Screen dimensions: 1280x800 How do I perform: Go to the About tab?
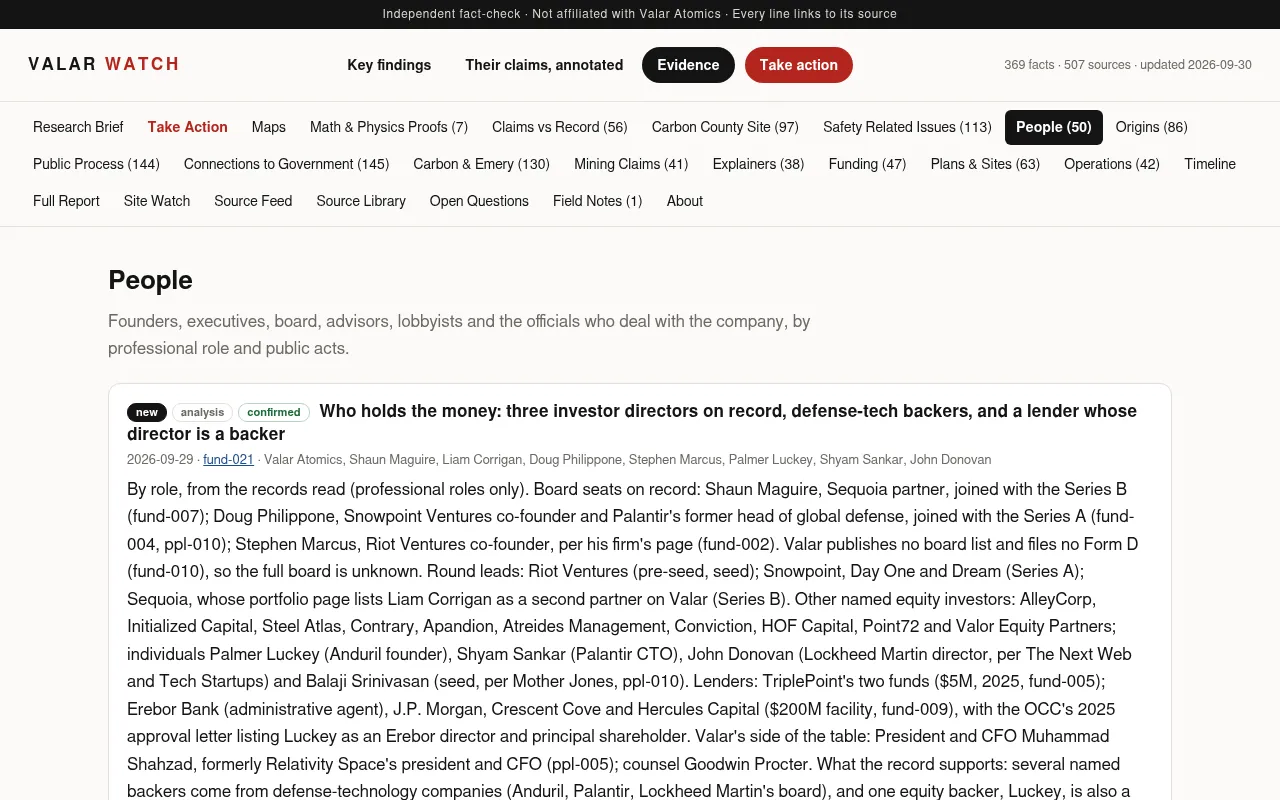(685, 201)
